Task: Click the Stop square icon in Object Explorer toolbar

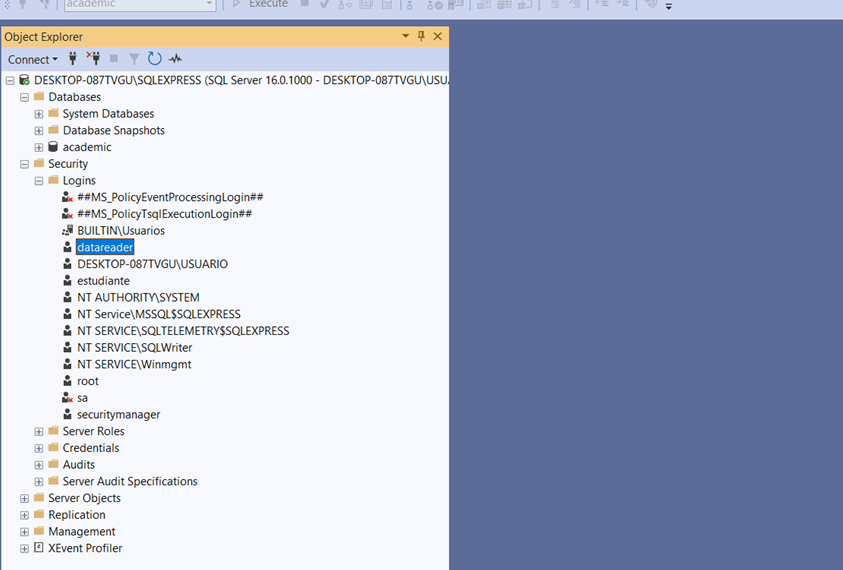Action: pyautogui.click(x=113, y=59)
